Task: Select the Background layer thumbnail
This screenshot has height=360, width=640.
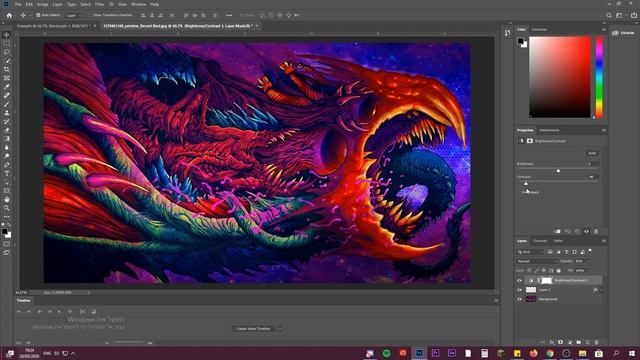Action: tap(531, 299)
